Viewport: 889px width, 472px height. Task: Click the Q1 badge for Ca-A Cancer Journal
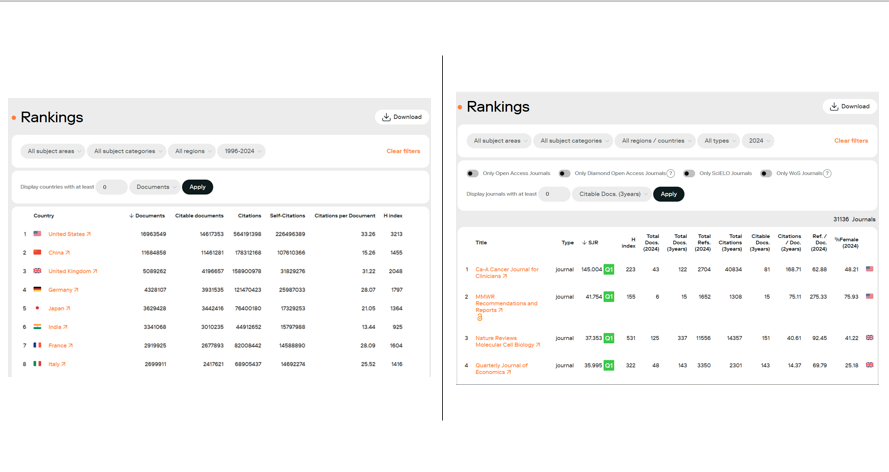(x=608, y=270)
